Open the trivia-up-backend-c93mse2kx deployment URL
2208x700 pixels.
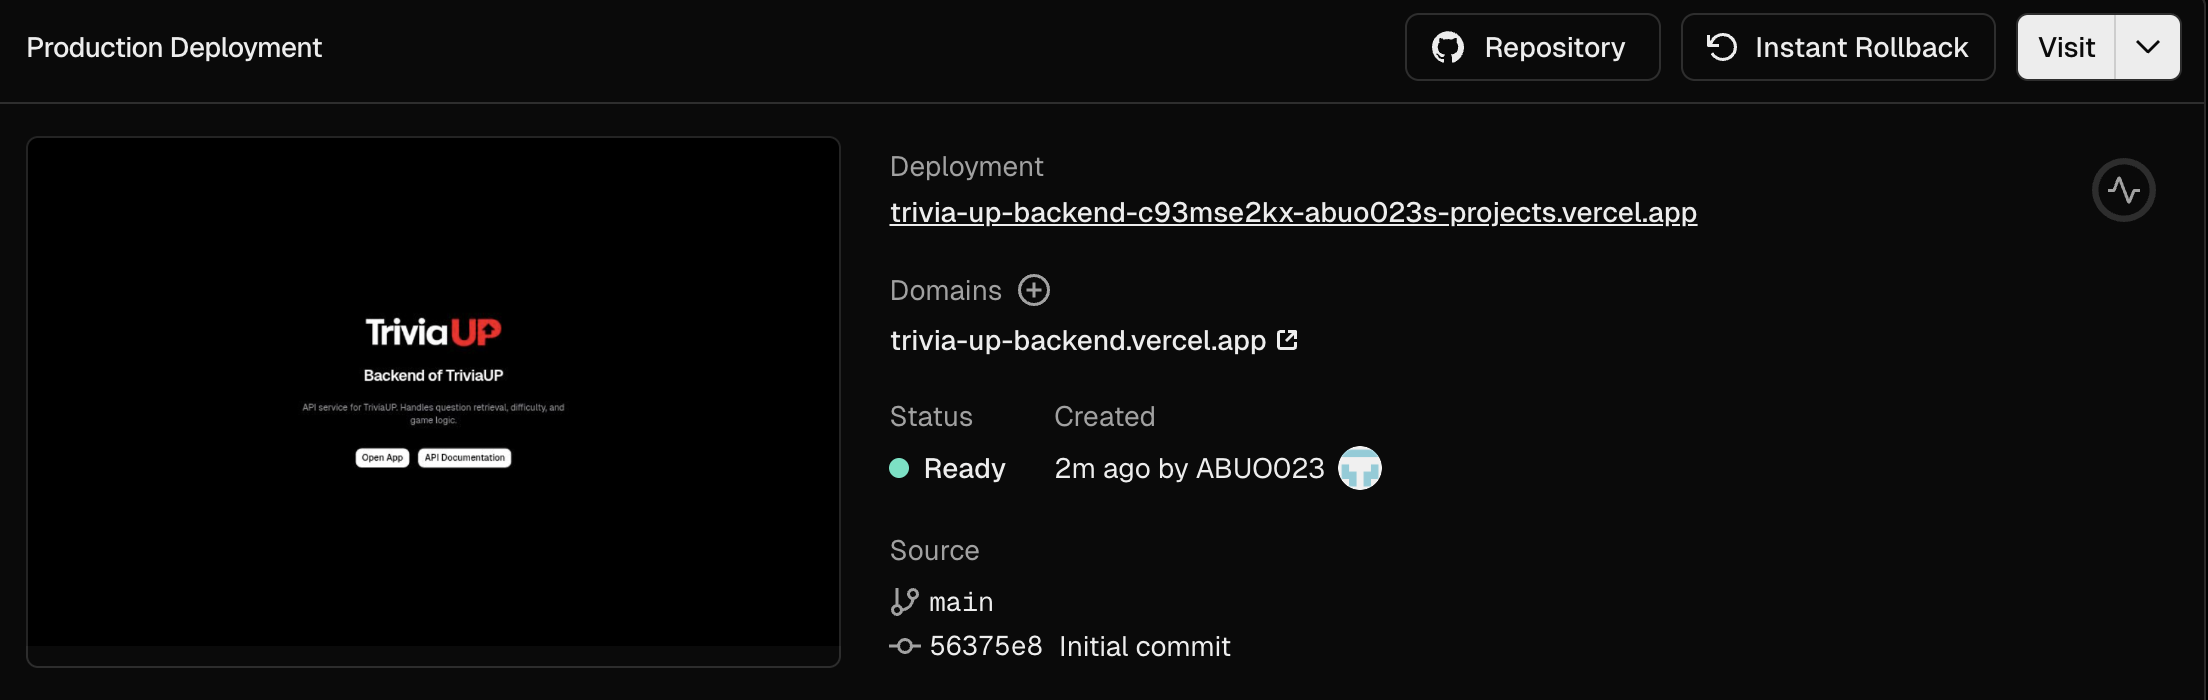tap(1293, 212)
